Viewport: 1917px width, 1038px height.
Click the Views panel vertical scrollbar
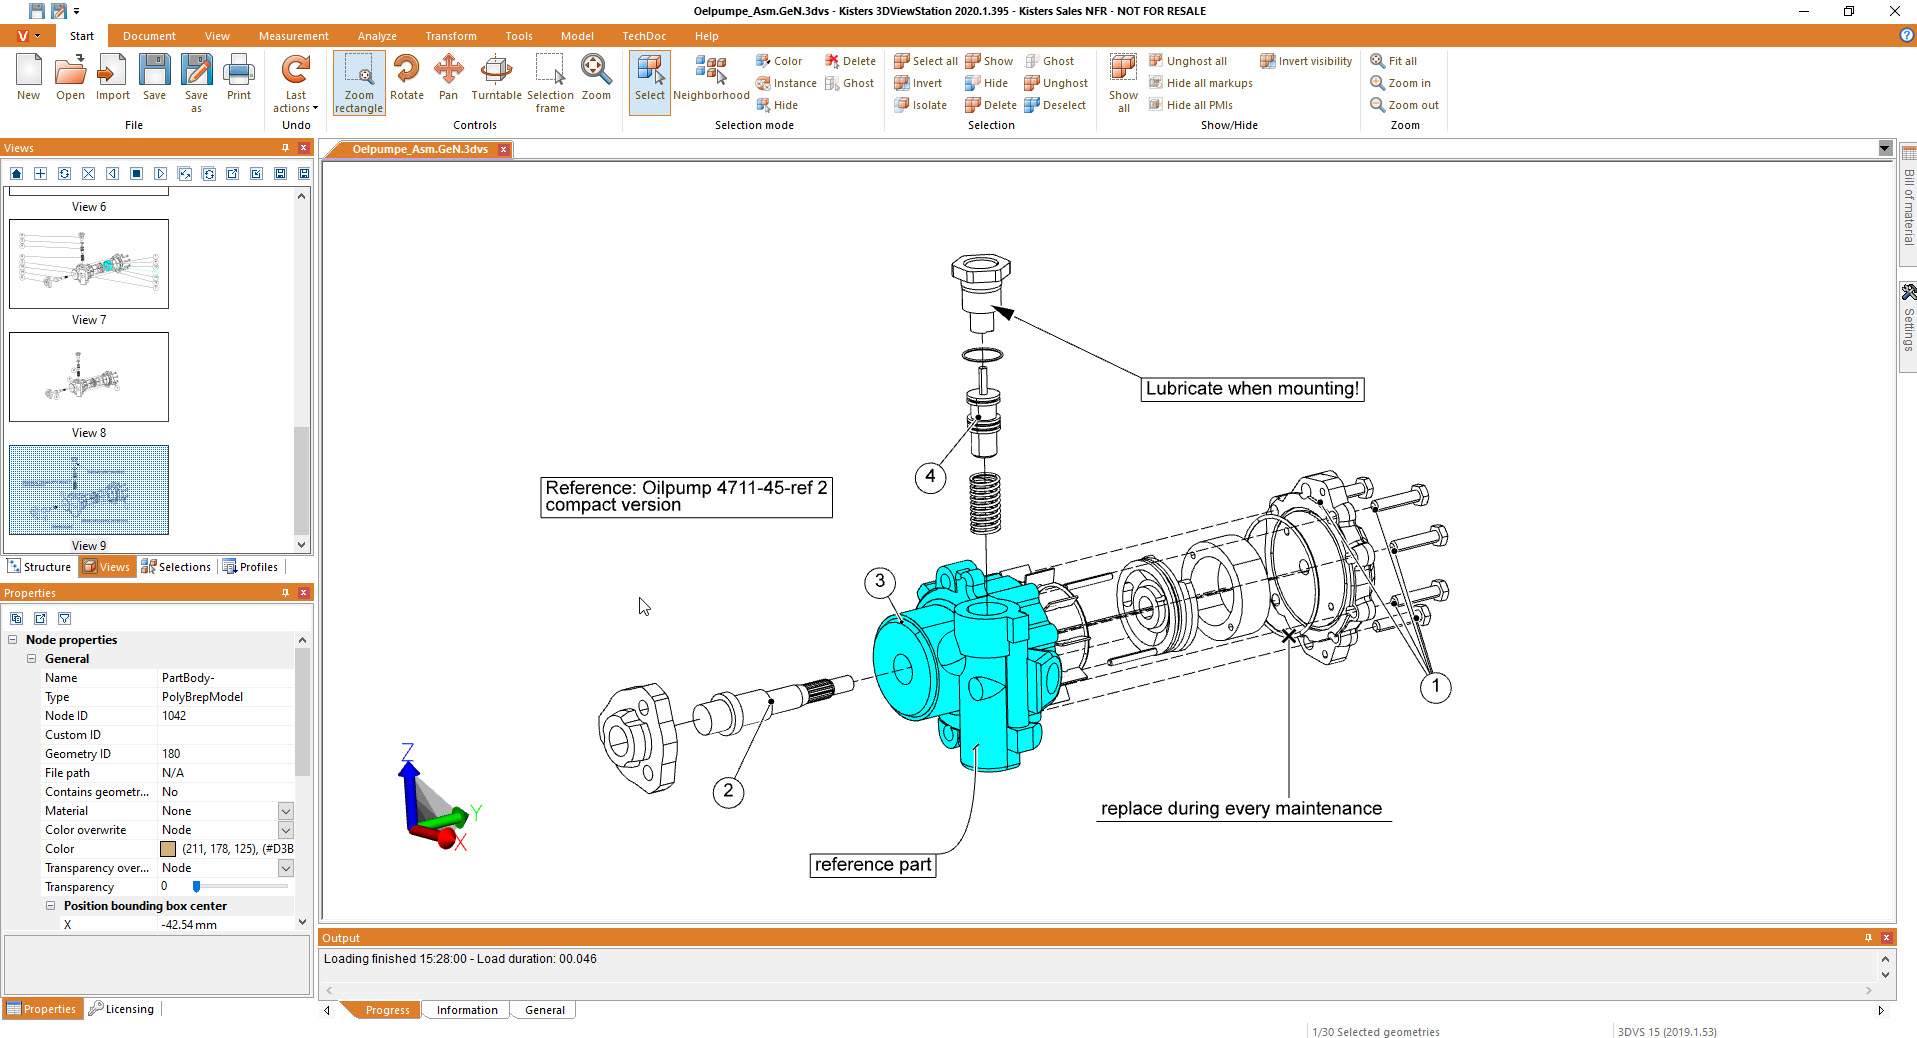[x=301, y=370]
